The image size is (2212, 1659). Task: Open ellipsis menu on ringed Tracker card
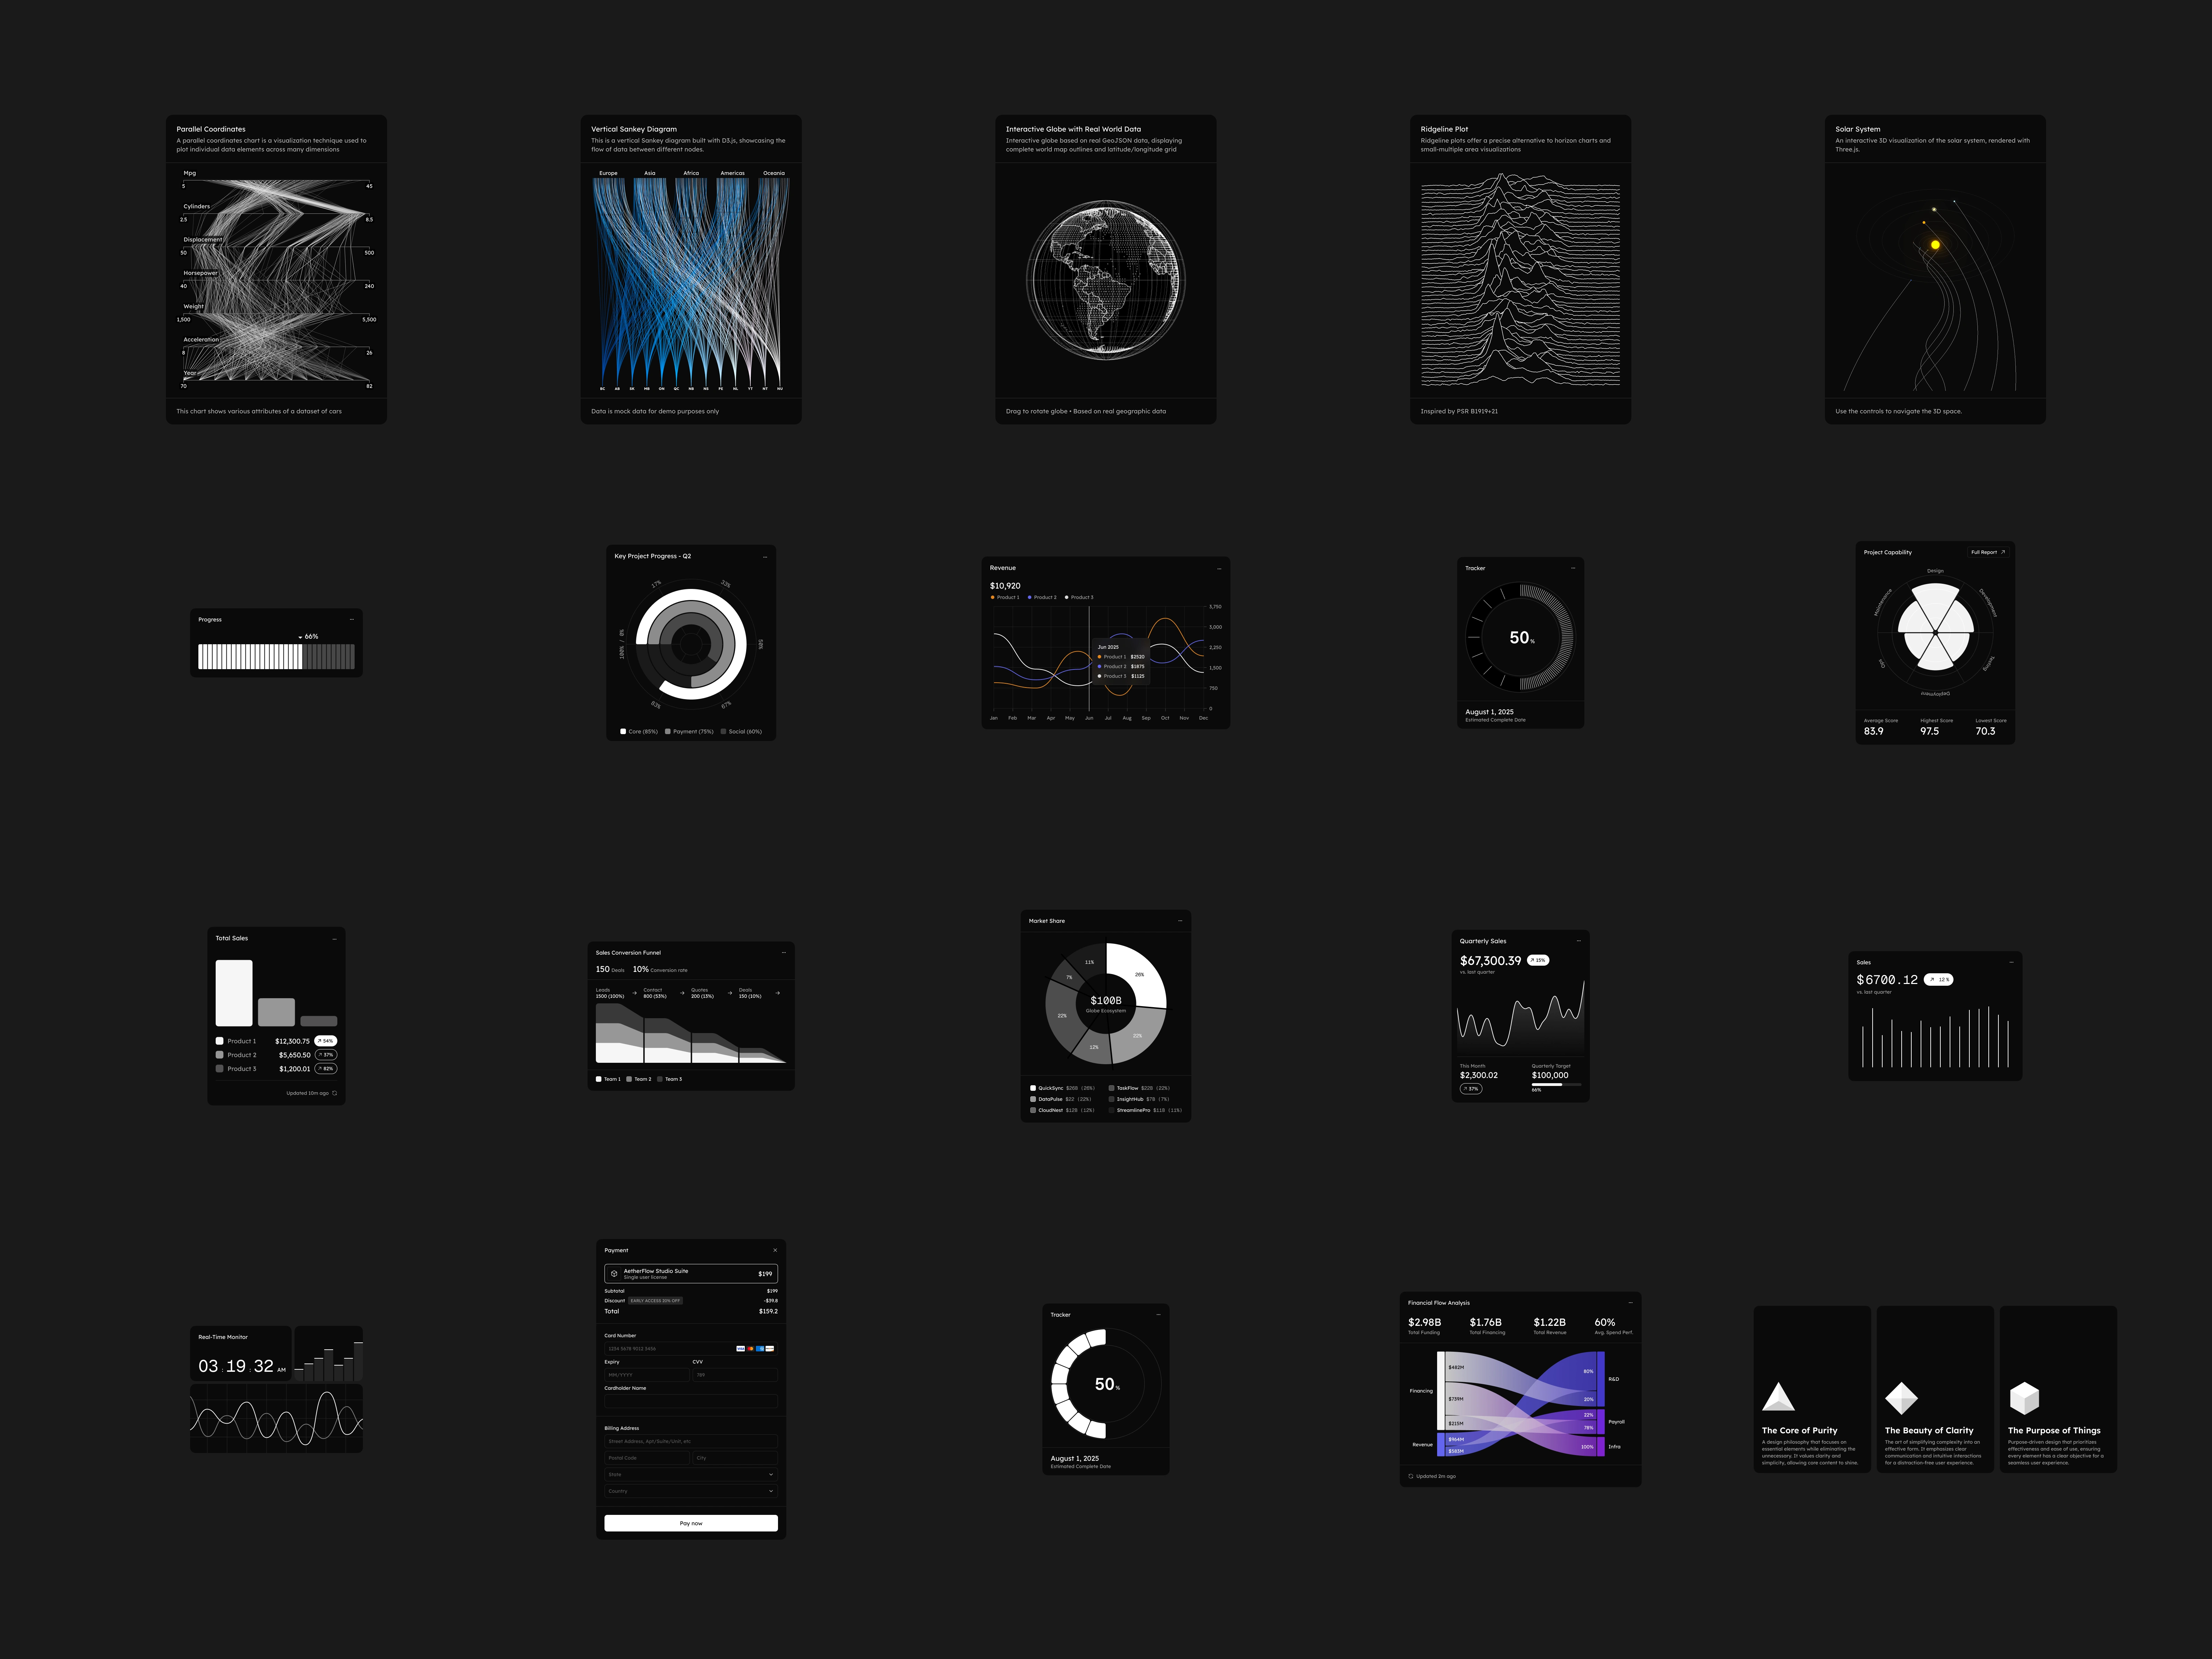click(x=1573, y=568)
